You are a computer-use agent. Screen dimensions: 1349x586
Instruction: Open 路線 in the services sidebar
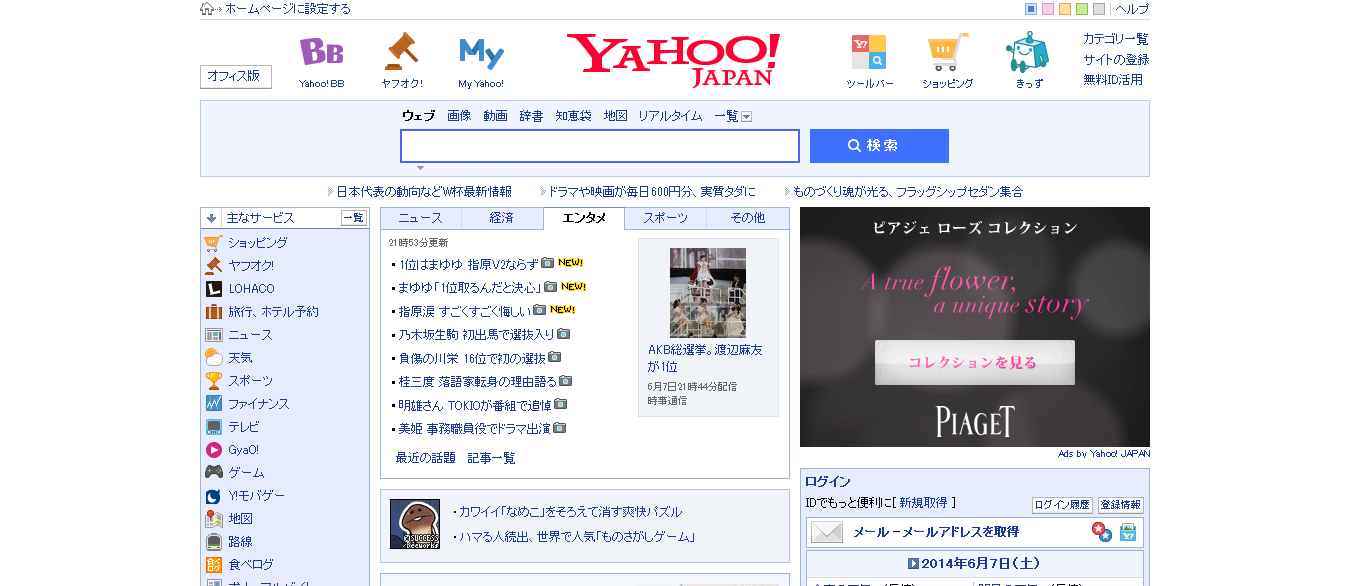[x=240, y=542]
